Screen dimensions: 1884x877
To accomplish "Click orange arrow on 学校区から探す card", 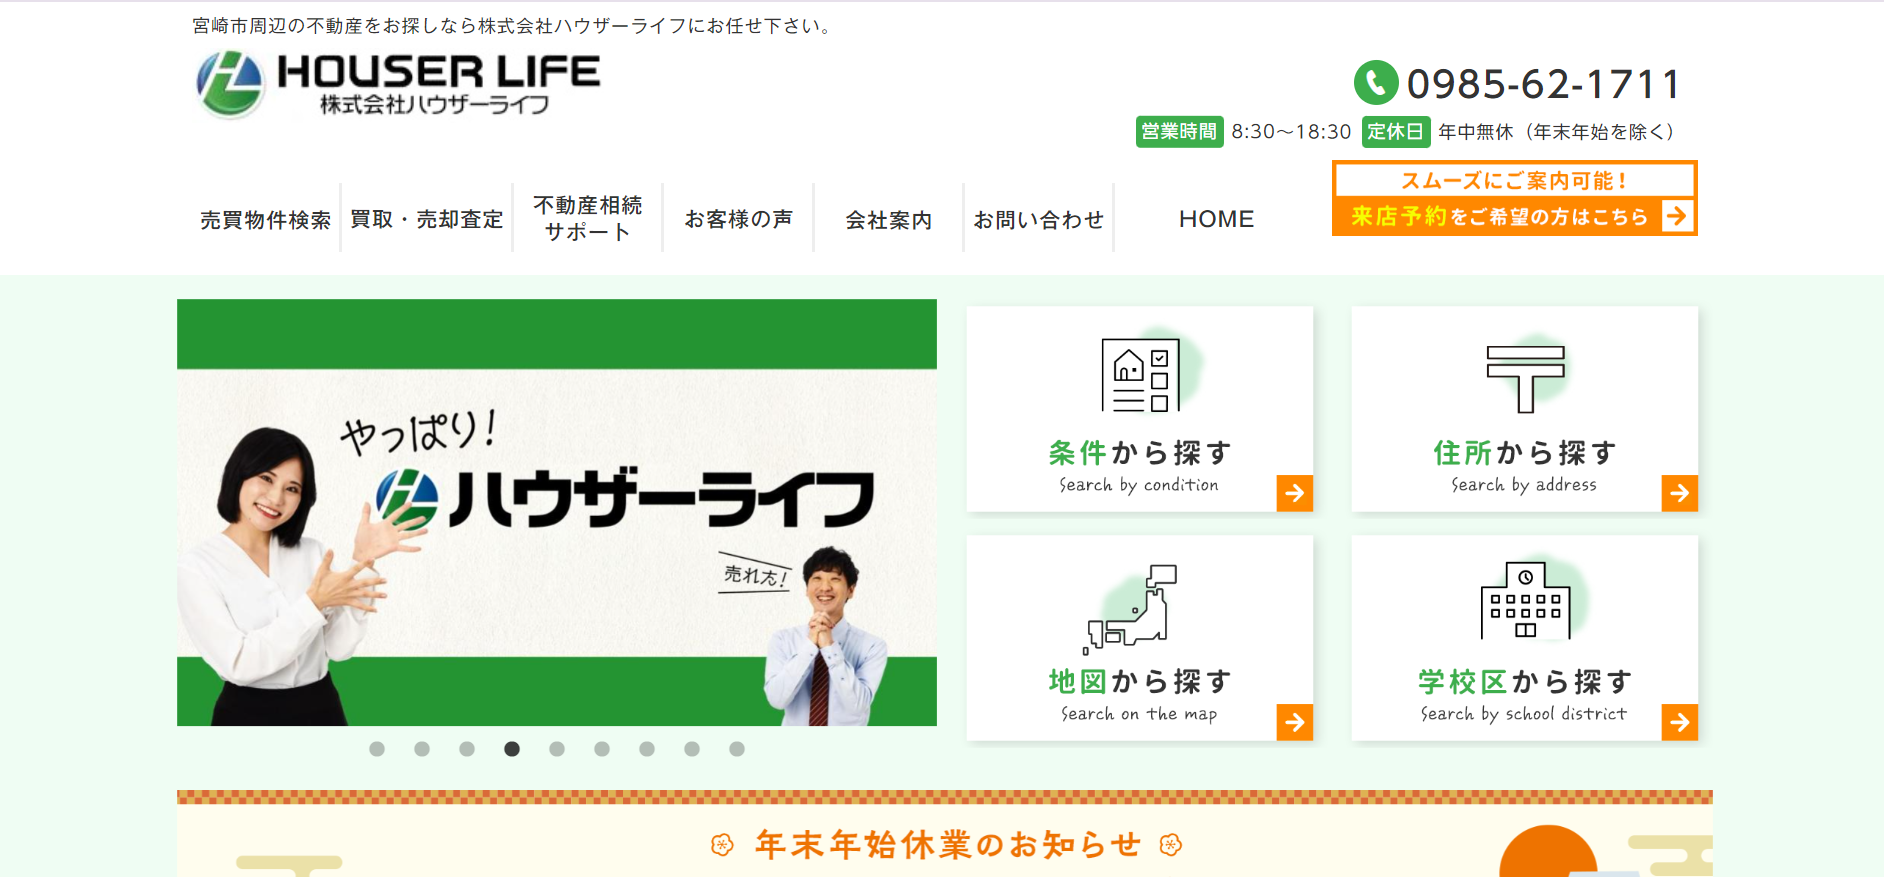I will [x=1680, y=722].
